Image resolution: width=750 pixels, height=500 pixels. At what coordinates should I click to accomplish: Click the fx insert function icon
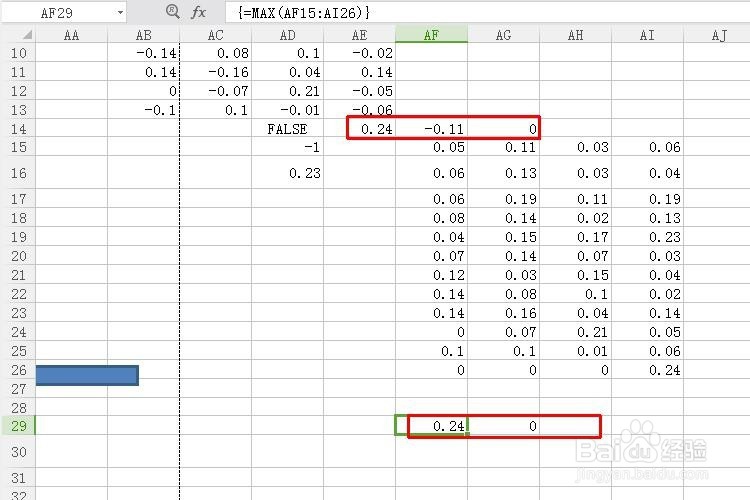point(199,12)
